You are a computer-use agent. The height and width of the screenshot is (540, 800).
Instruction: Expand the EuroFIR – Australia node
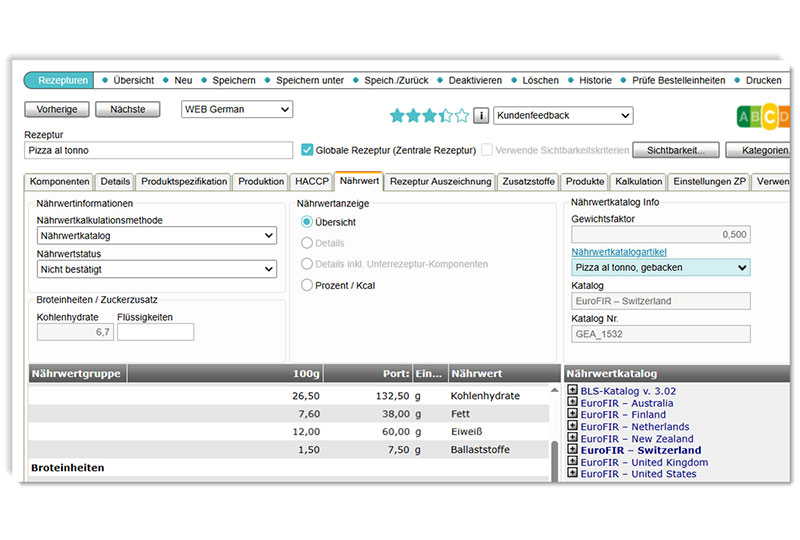click(572, 402)
